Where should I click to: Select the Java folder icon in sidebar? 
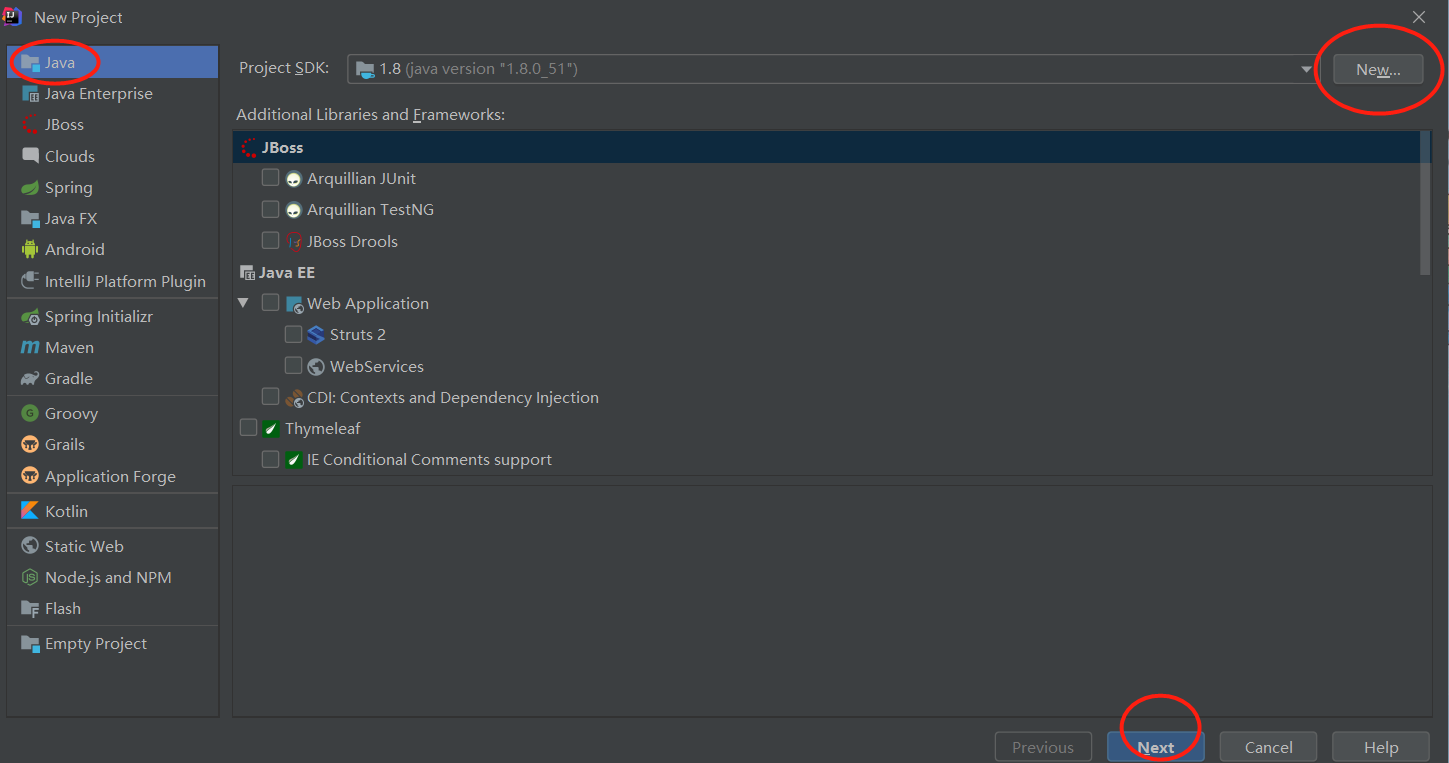(x=30, y=62)
